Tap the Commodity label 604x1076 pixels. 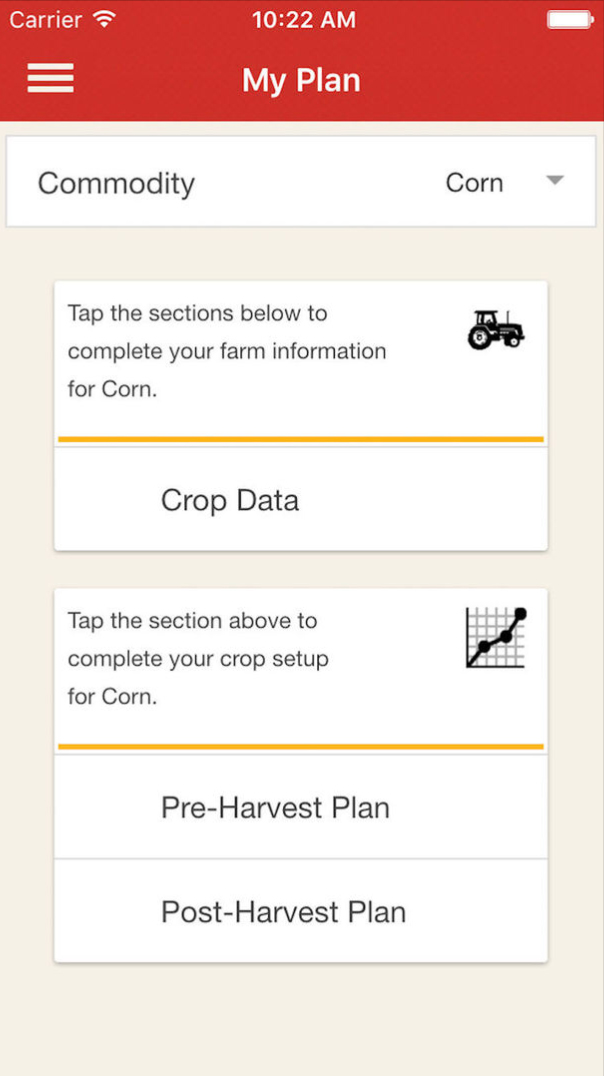116,183
